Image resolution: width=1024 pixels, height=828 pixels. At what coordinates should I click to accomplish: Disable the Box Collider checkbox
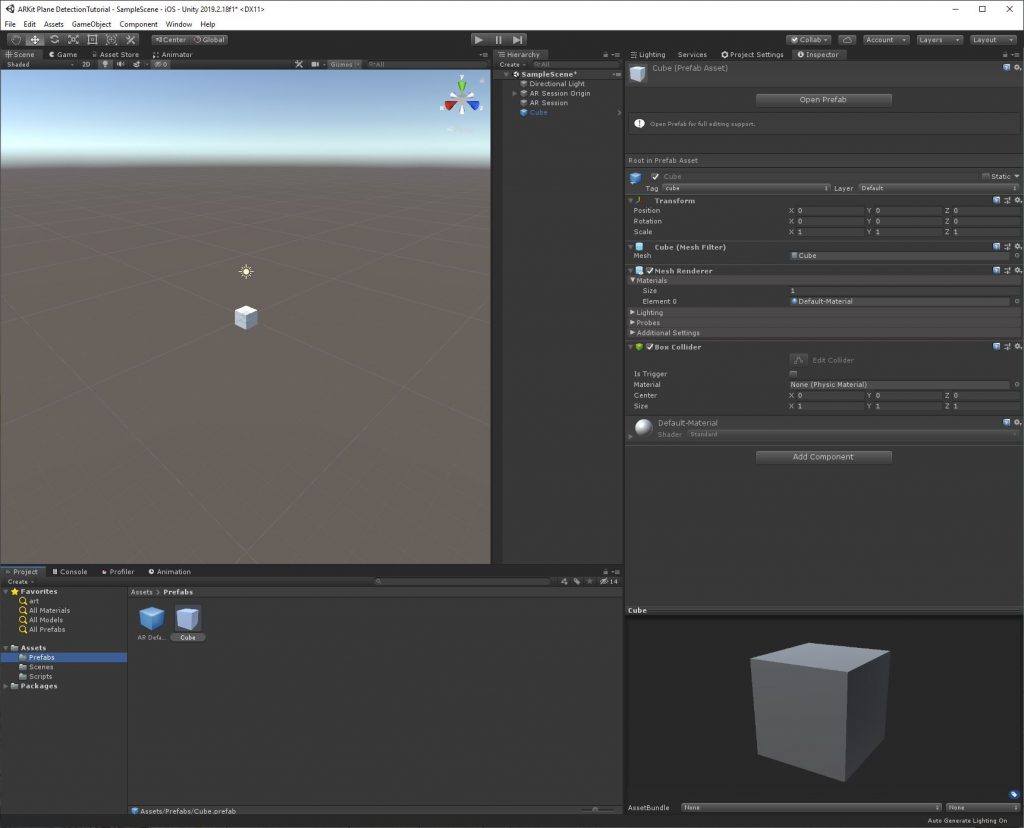(650, 347)
